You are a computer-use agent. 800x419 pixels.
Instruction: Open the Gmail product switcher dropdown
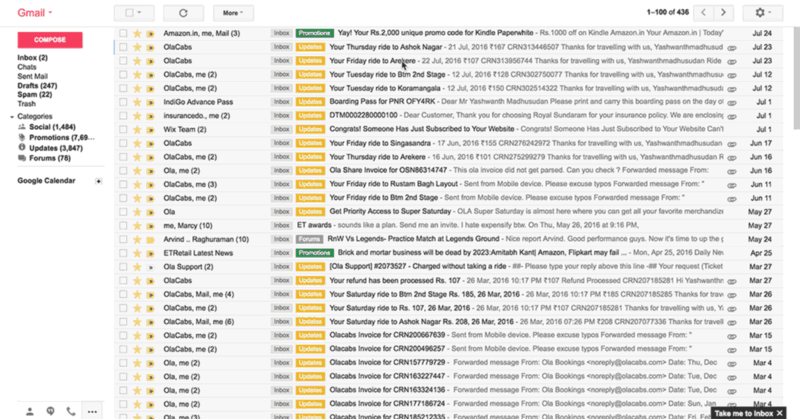(x=35, y=13)
